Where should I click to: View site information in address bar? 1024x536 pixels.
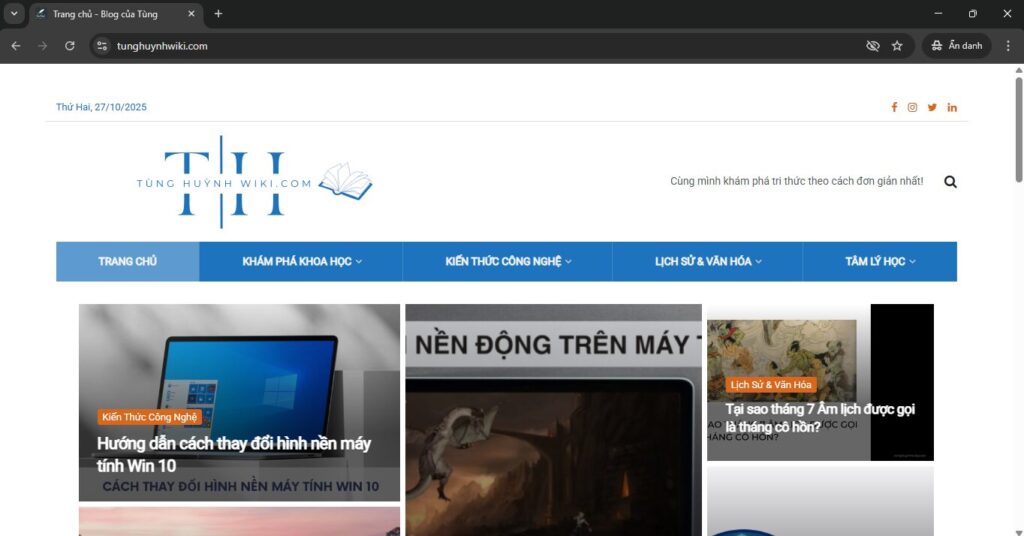point(101,46)
